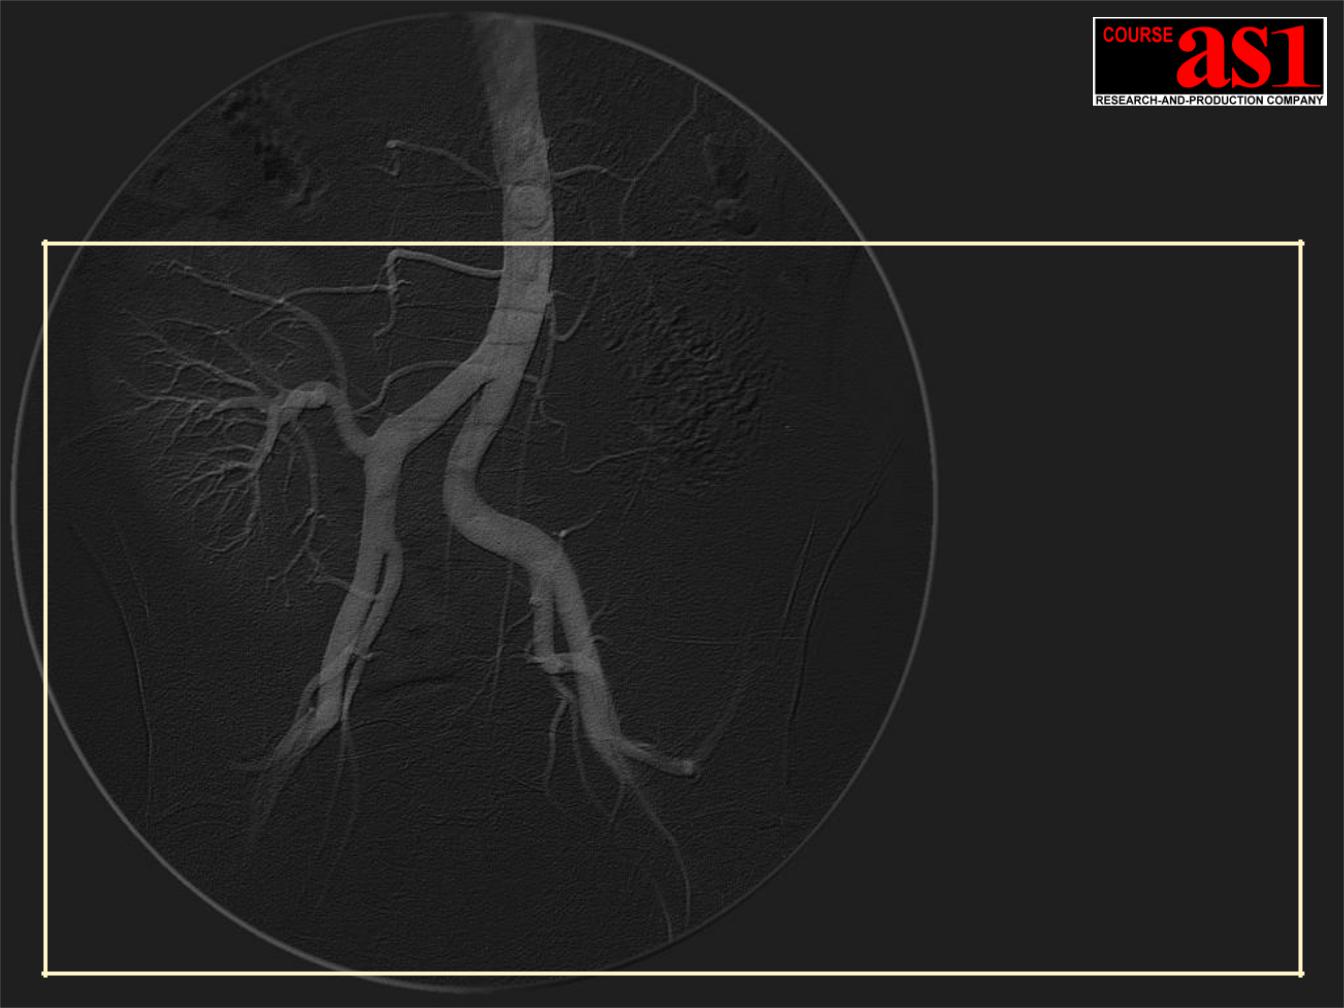The height and width of the screenshot is (1008, 1344).
Task: Select the bottom-right corner handle of the frame
Action: (x=1301, y=972)
